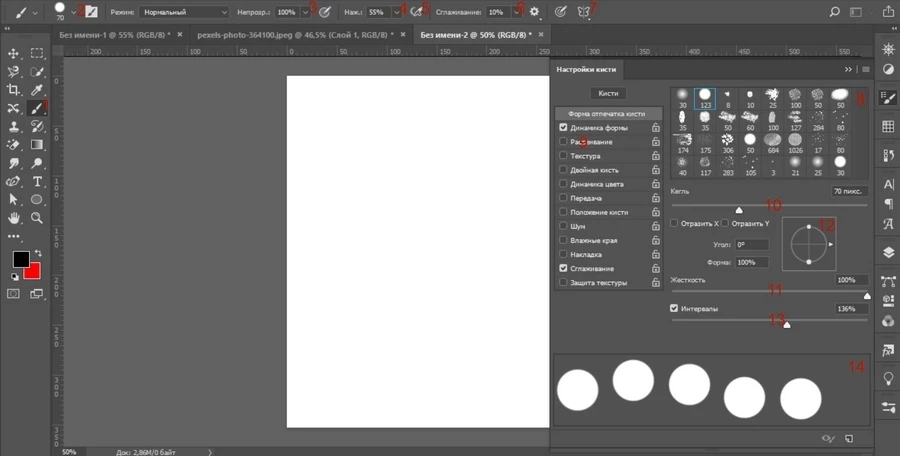Image resolution: width=900 pixels, height=456 pixels.
Task: Click the Кисти button
Action: click(608, 93)
